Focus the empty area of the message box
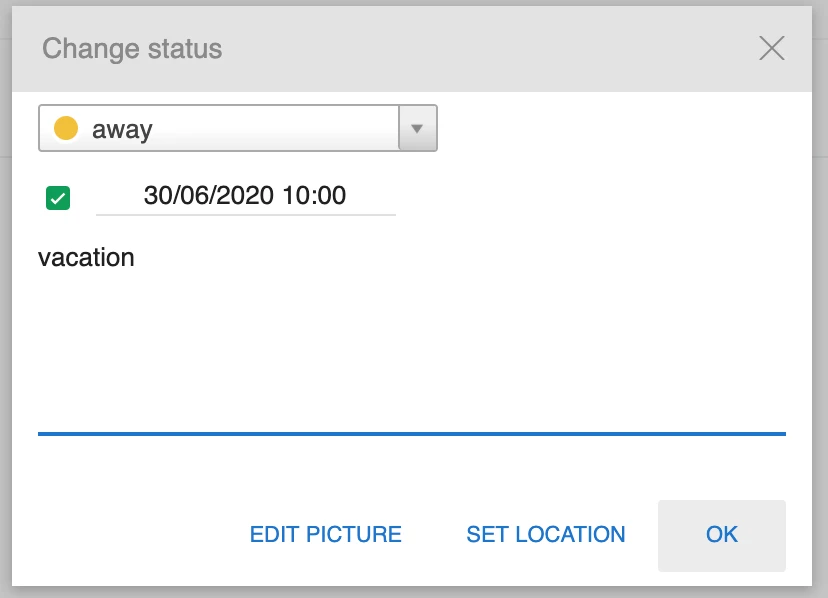The width and height of the screenshot is (828, 598). [410, 350]
